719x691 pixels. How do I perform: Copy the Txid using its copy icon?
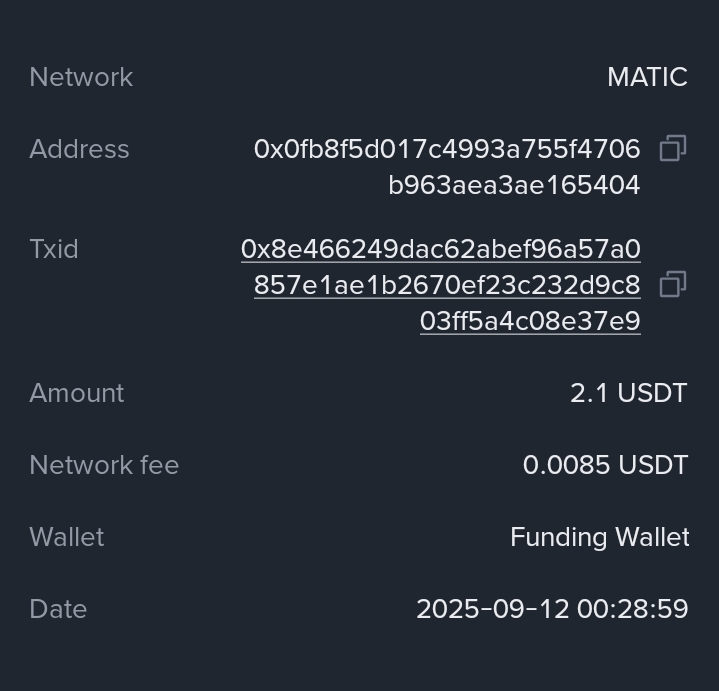point(673,285)
